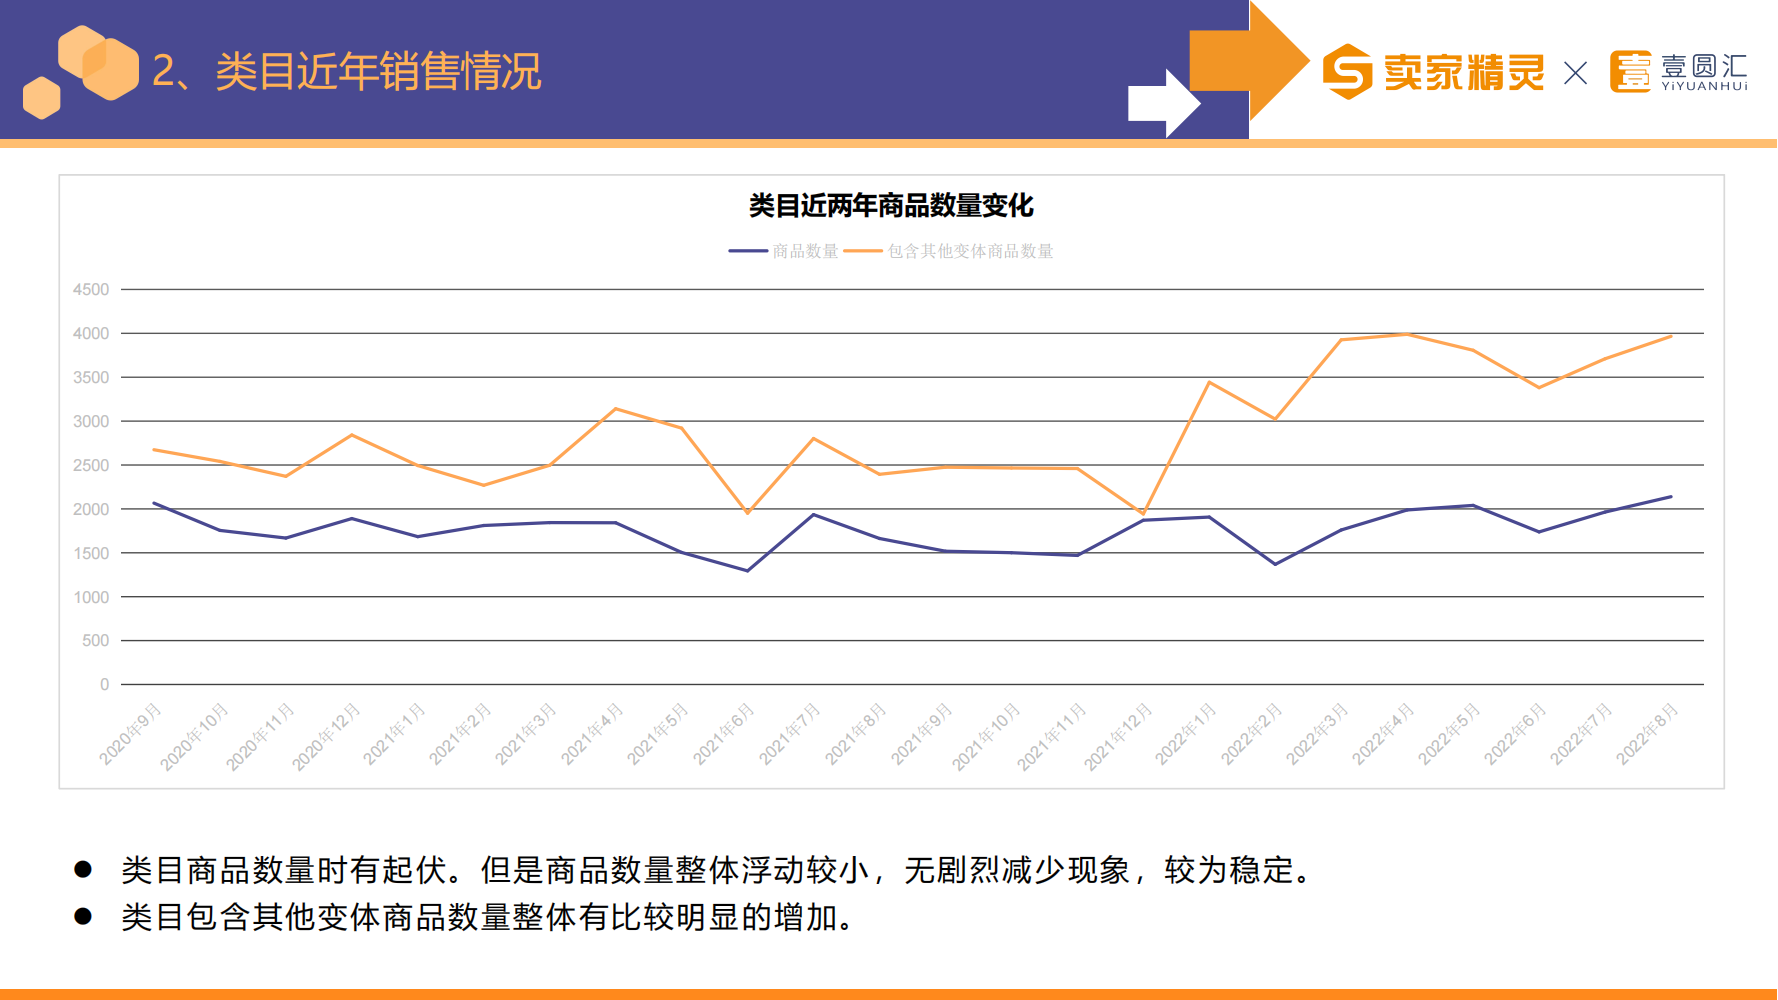Click the bullet text about 变体商品数量明显增加

488,917
